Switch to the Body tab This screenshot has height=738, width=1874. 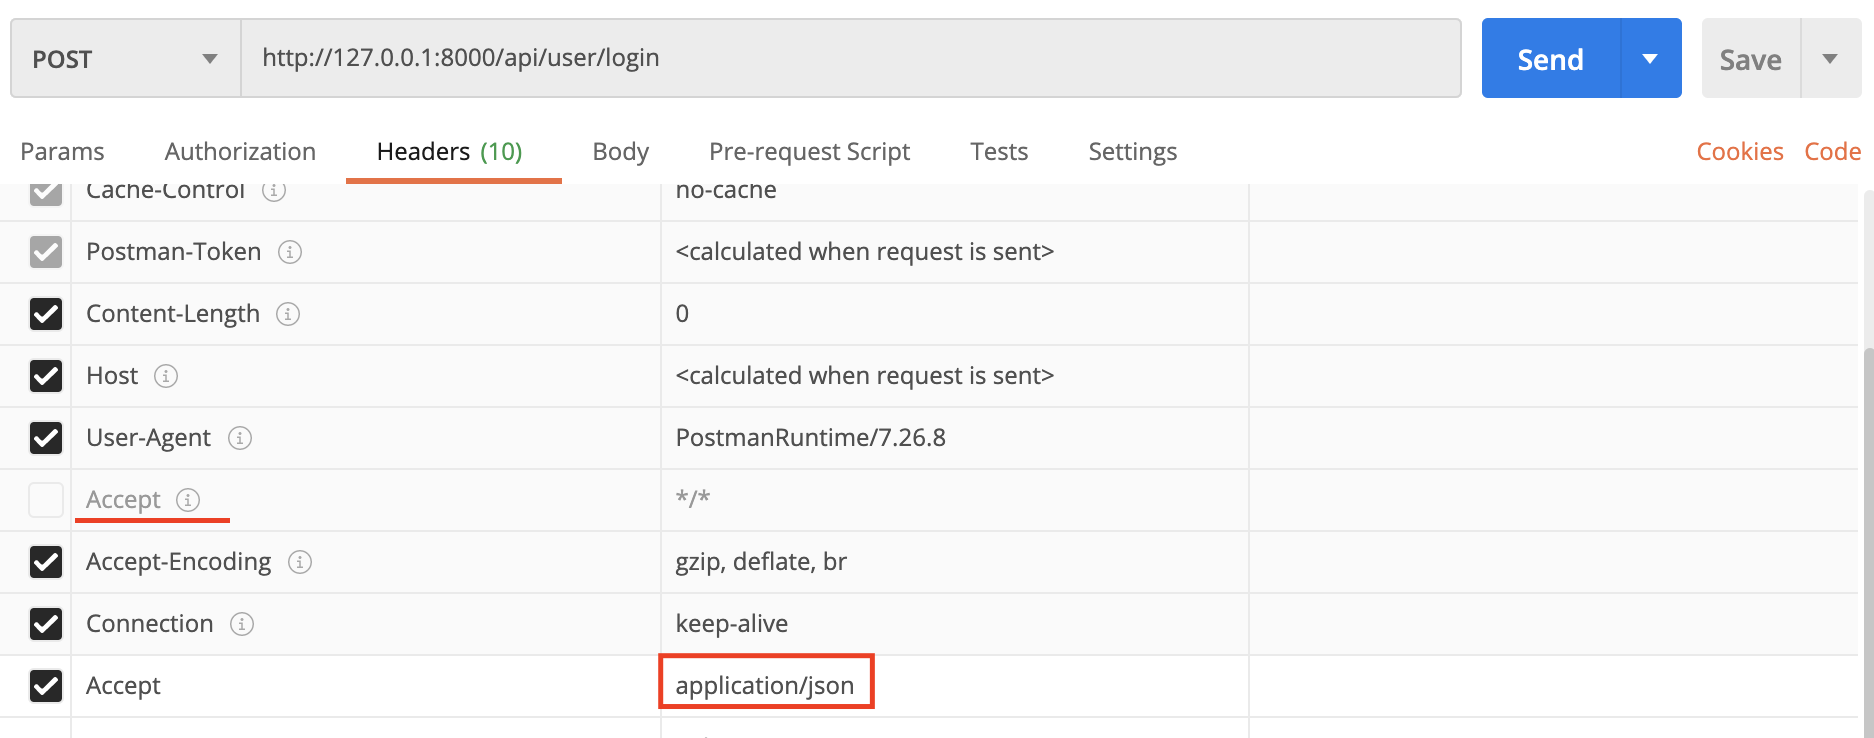coord(621,152)
